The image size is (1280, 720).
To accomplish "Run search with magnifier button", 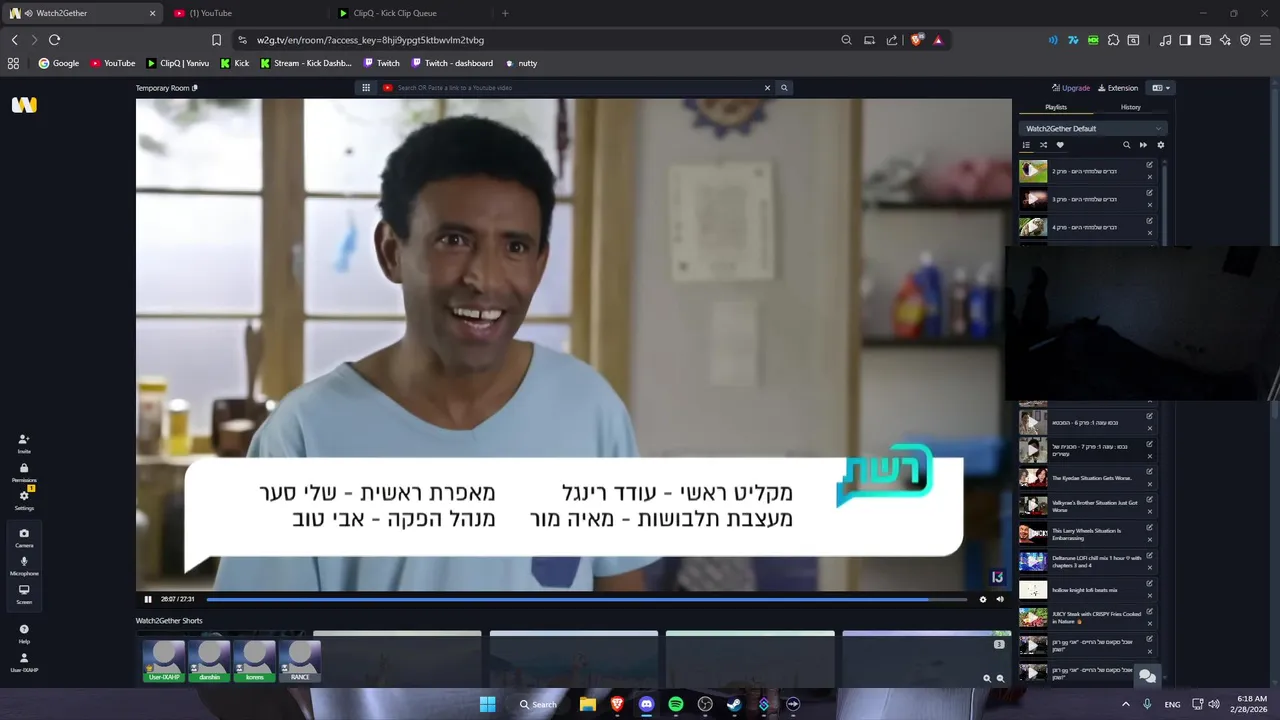I will tap(784, 88).
